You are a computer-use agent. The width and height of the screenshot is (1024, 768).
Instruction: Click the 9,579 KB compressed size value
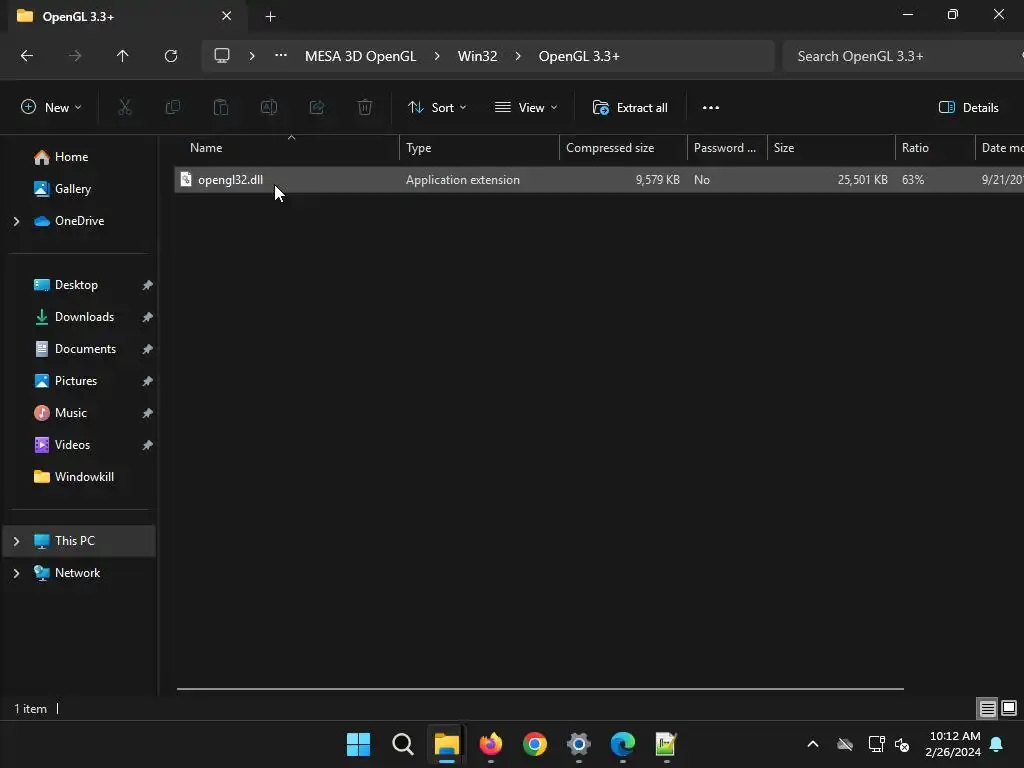point(658,180)
